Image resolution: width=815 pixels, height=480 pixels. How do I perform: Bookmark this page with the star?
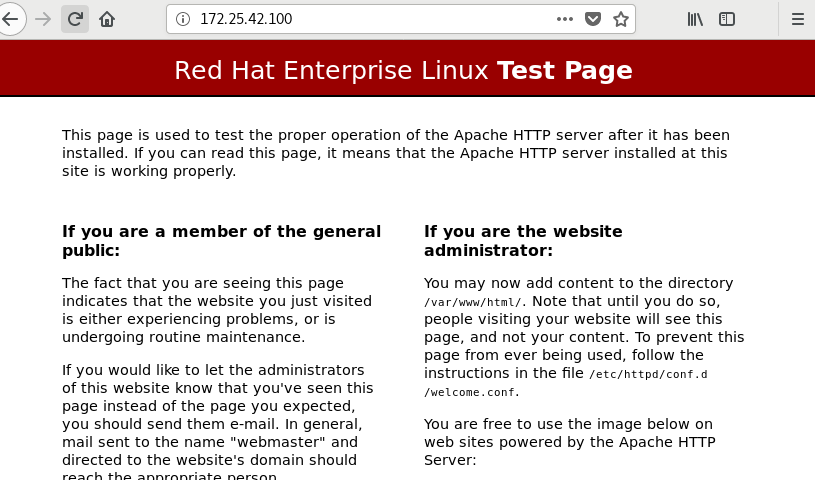621,19
